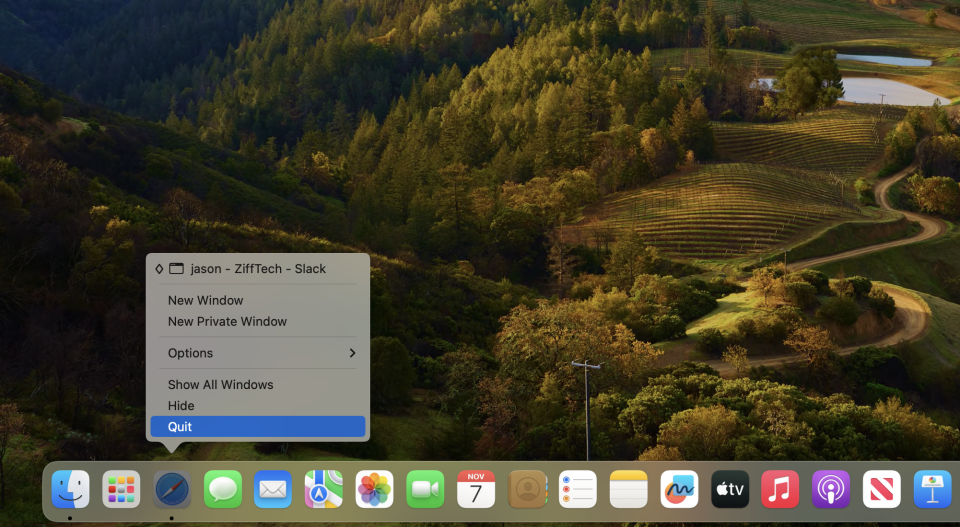Viewport: 960px width, 527px height.
Task: Launch the Launchpad app grid
Action: point(121,489)
